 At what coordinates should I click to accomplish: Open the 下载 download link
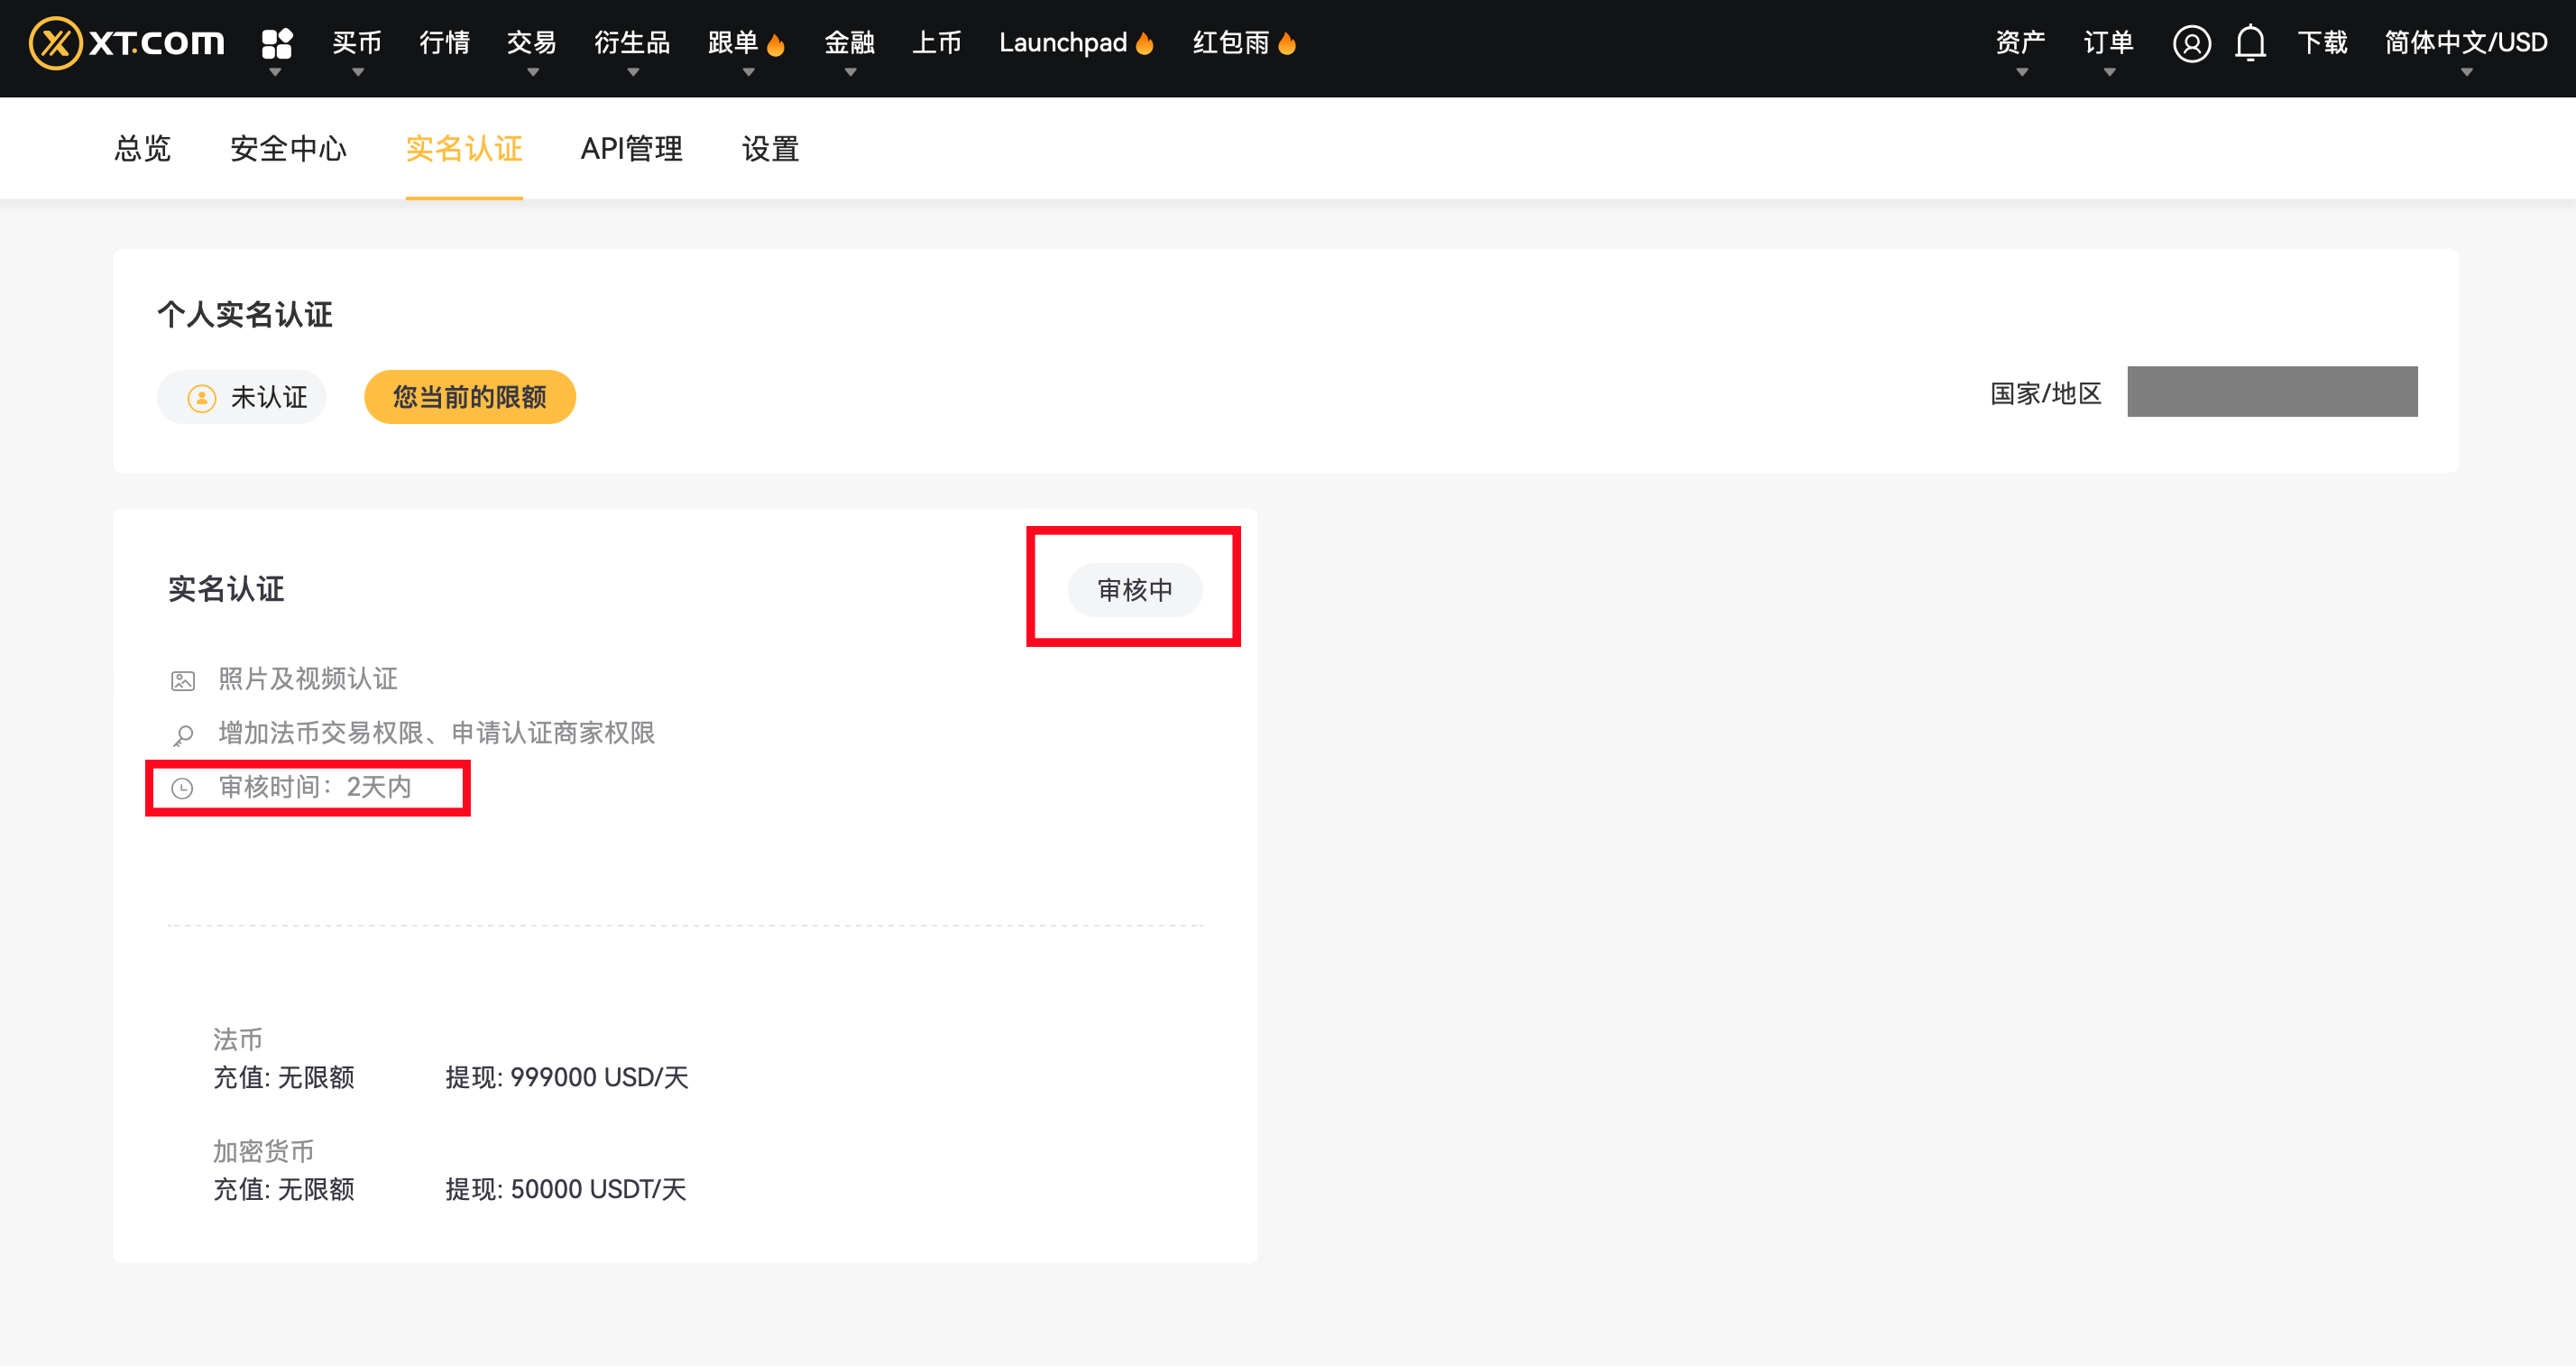tap(2322, 43)
